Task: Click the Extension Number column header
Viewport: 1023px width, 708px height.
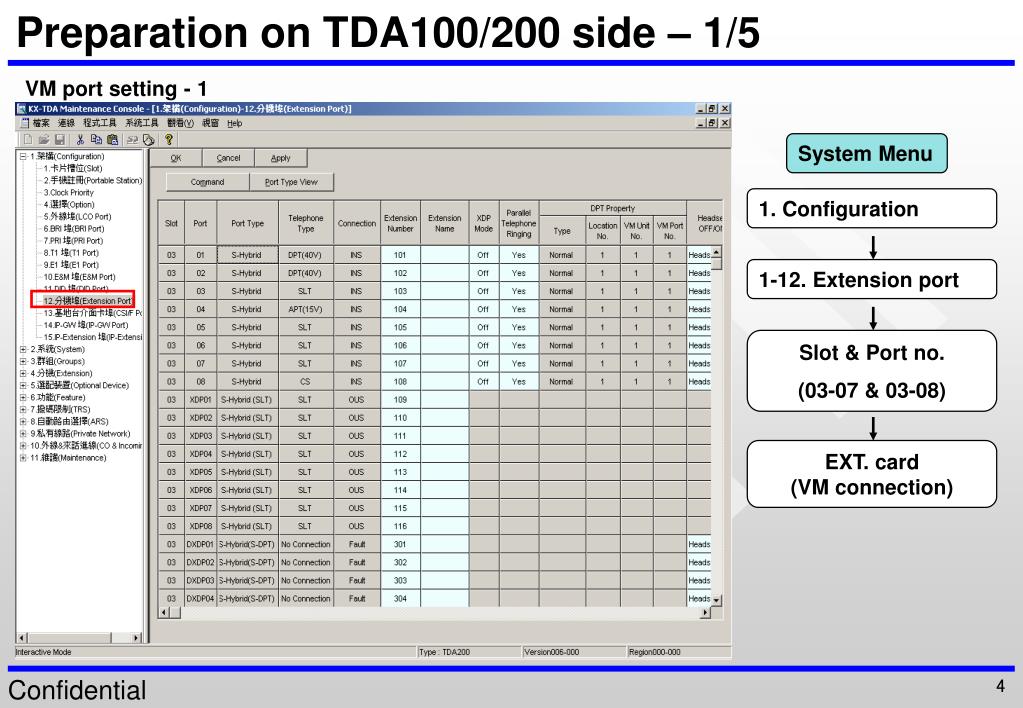Action: click(x=400, y=223)
